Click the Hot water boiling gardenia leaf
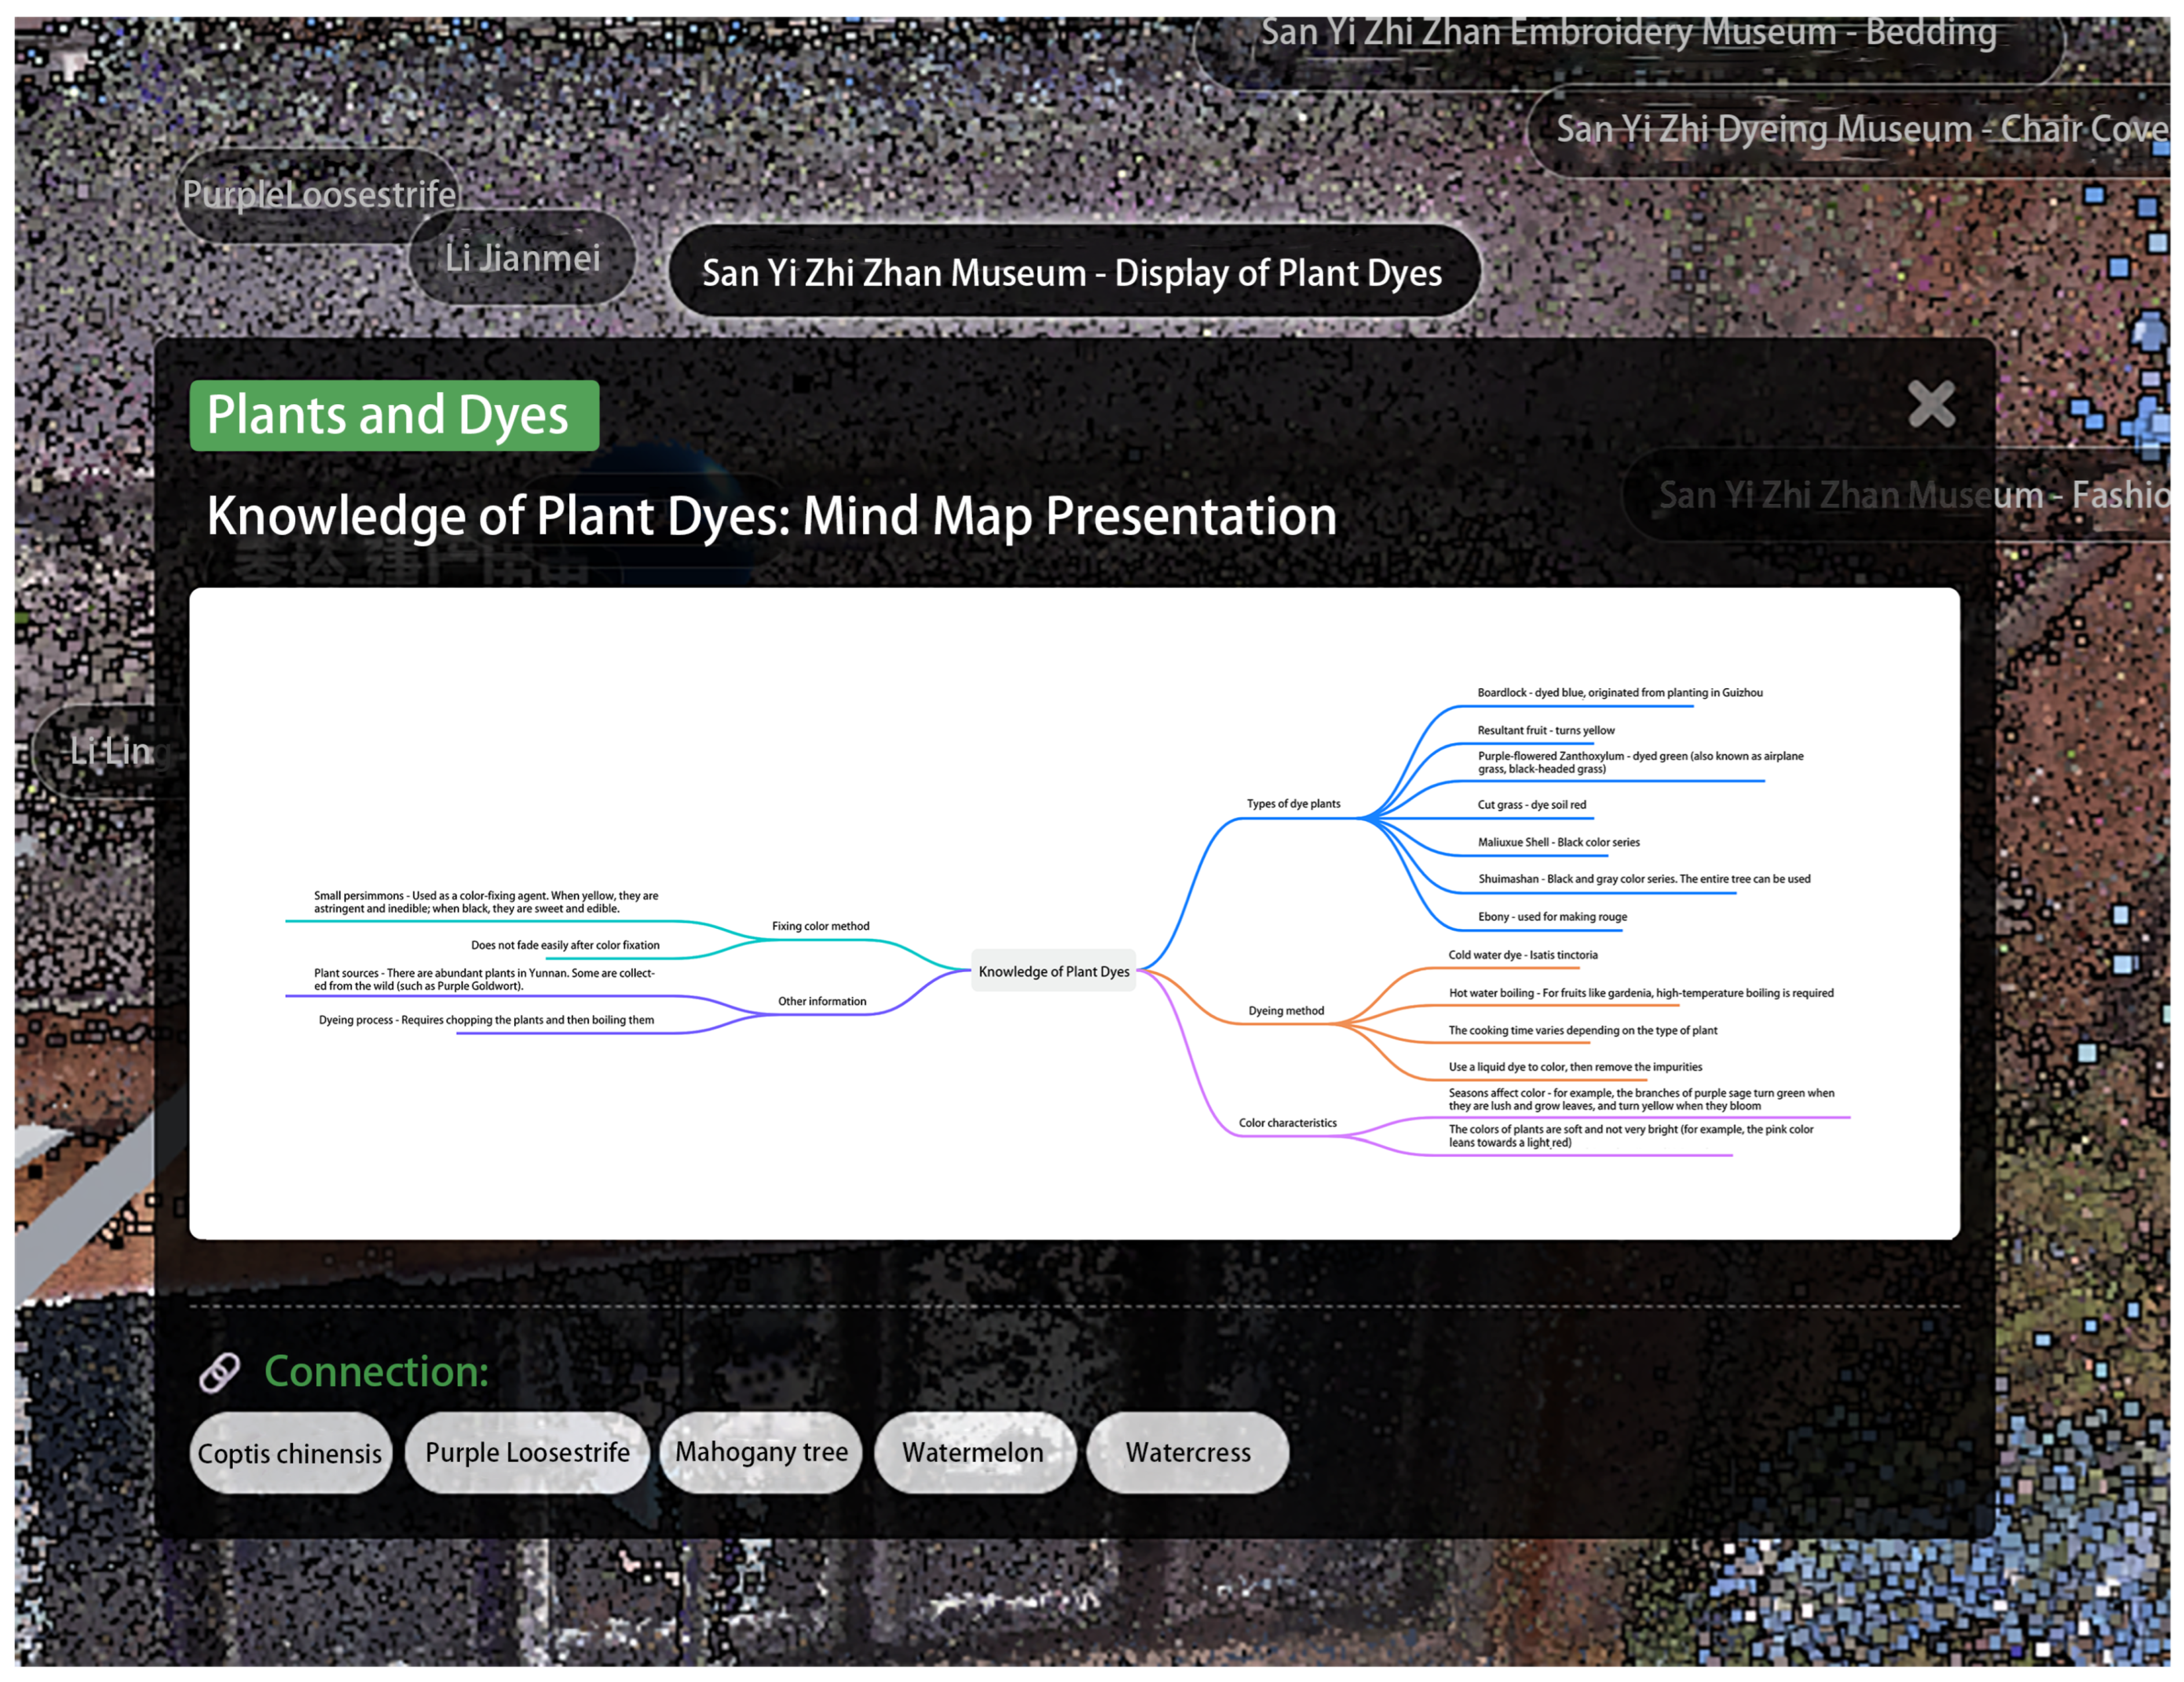The image size is (2184, 1682). pyautogui.click(x=1641, y=993)
